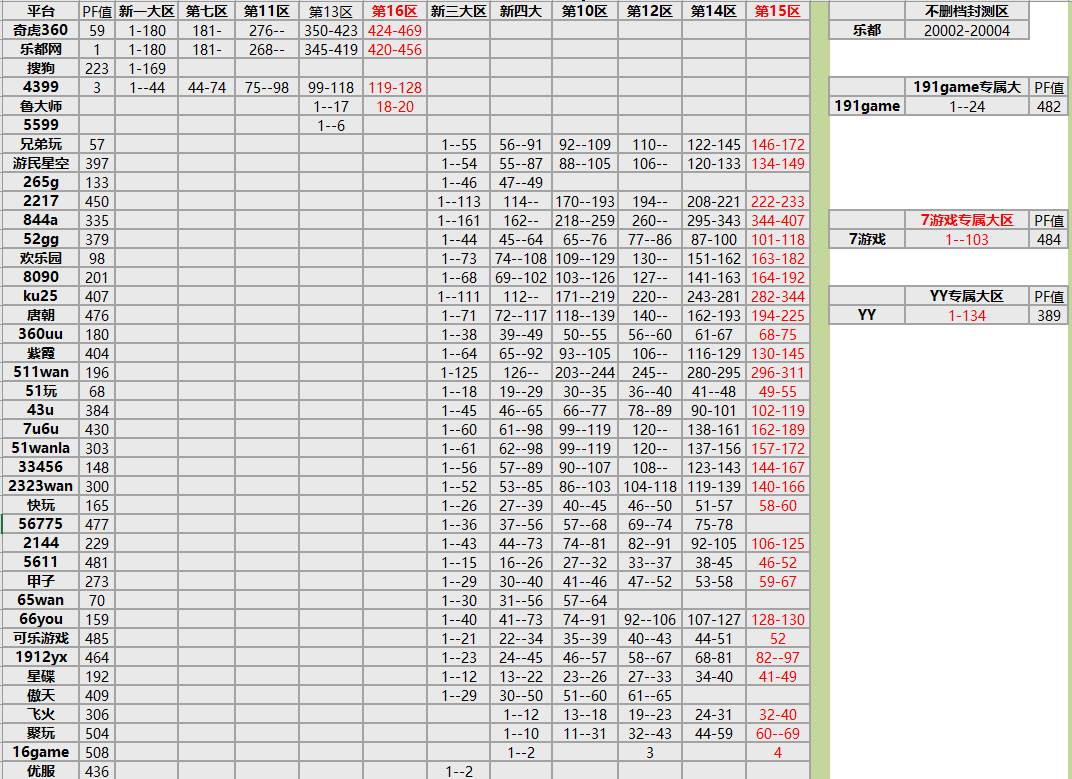Select the 191game专属大 header cell

click(x=967, y=87)
